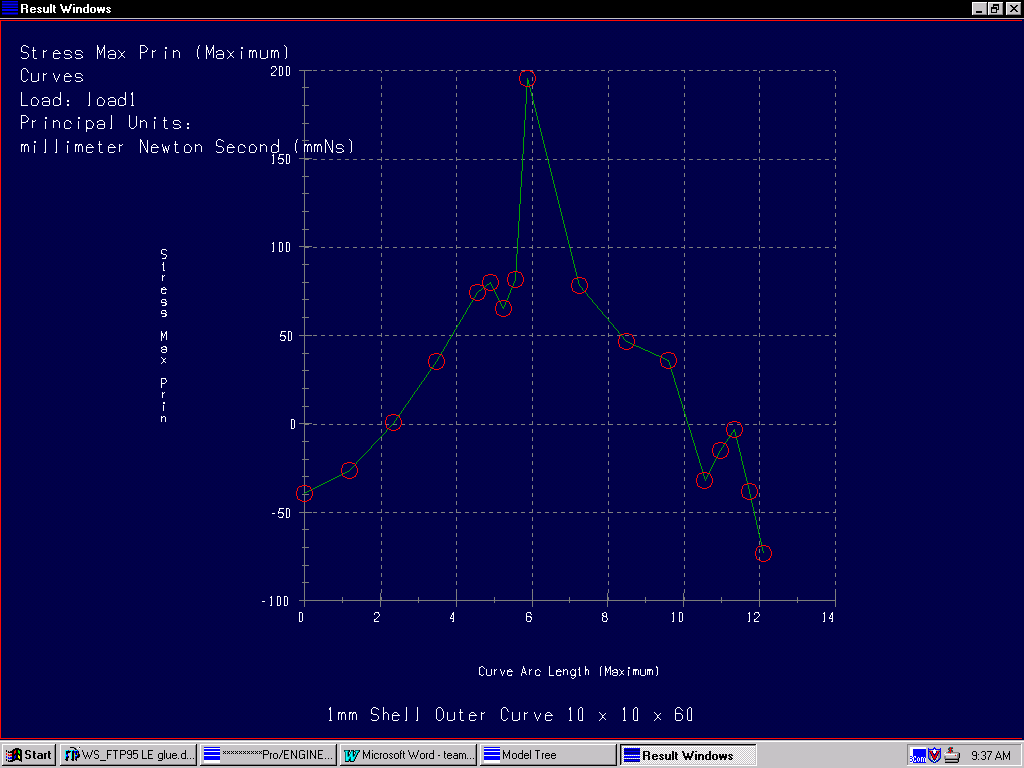Switch to WS_FTP95 LE taskbar window

tap(129, 755)
